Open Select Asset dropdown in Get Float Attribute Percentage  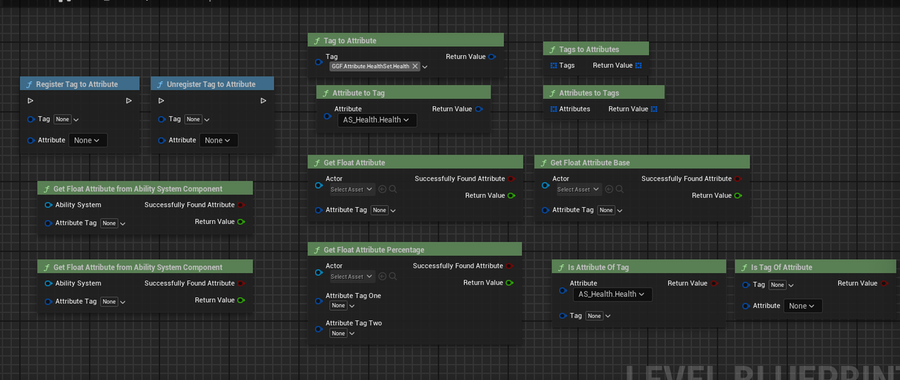tap(352, 277)
